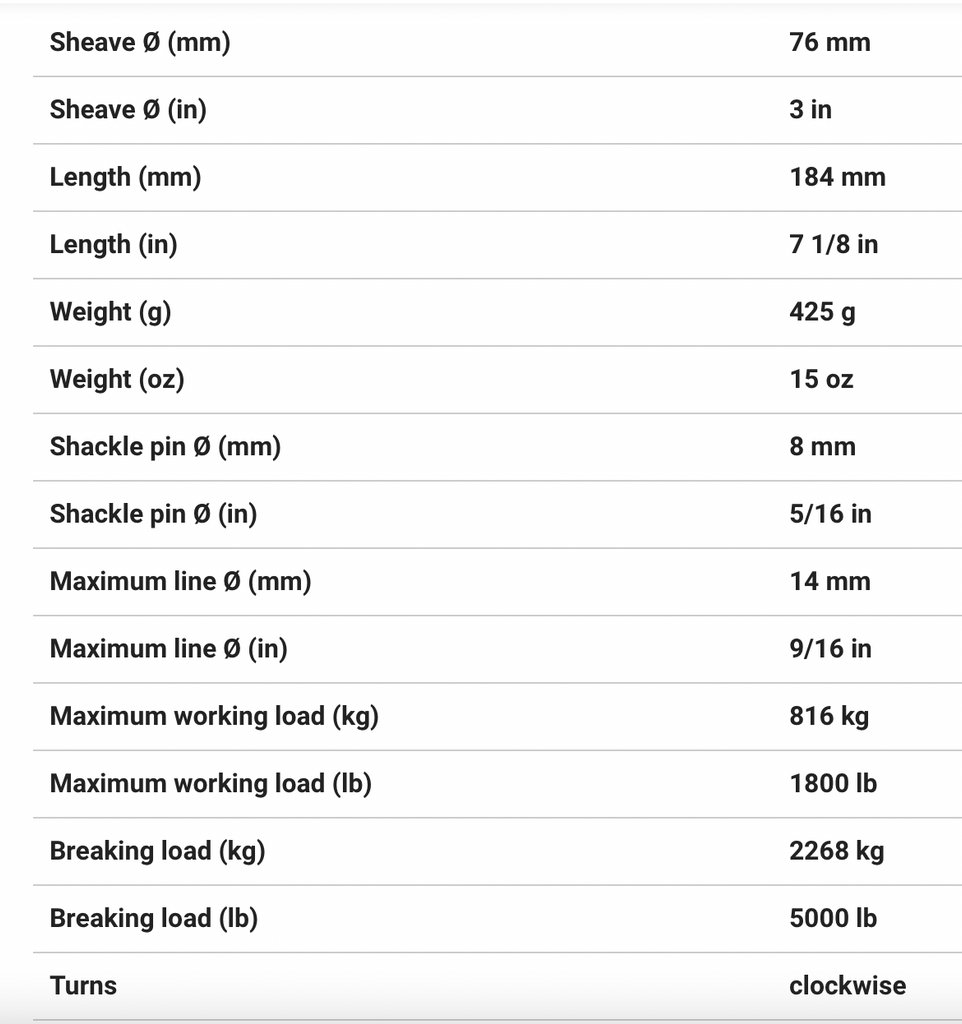Click the "Breaking load (kg)" label
This screenshot has width=962, height=1024.
tap(157, 851)
